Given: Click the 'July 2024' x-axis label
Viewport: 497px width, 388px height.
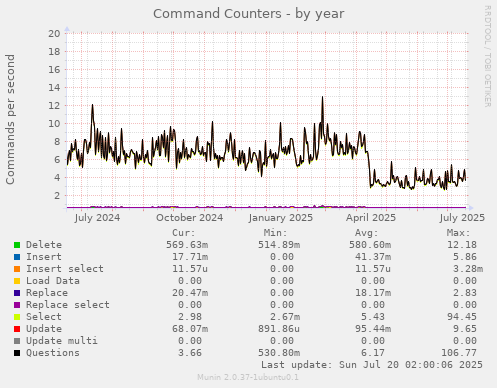Looking at the screenshot, I should (x=97, y=218).
